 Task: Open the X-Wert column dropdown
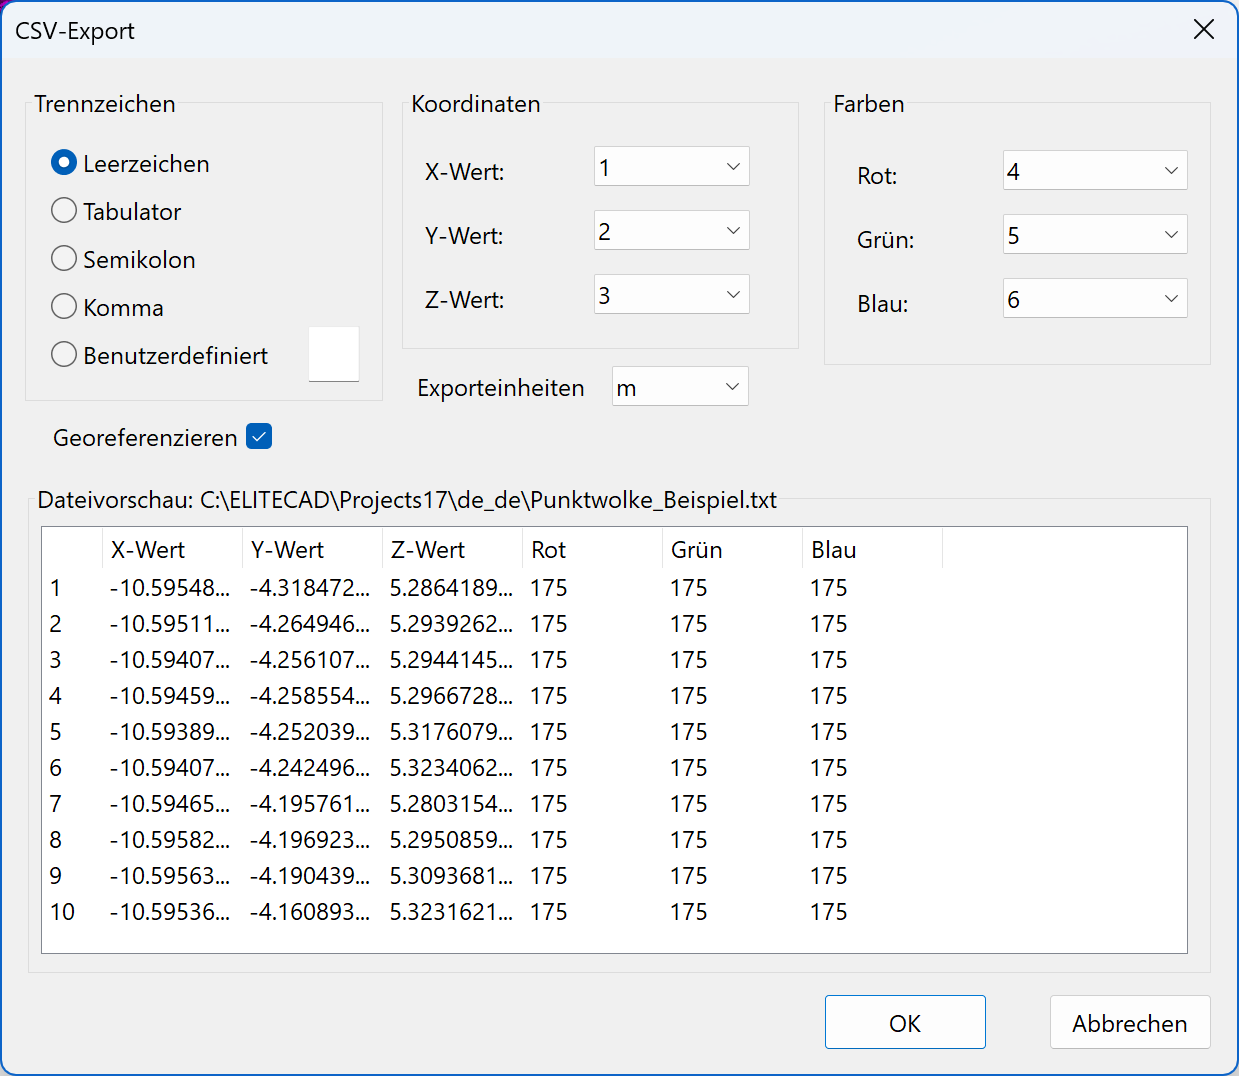click(671, 167)
